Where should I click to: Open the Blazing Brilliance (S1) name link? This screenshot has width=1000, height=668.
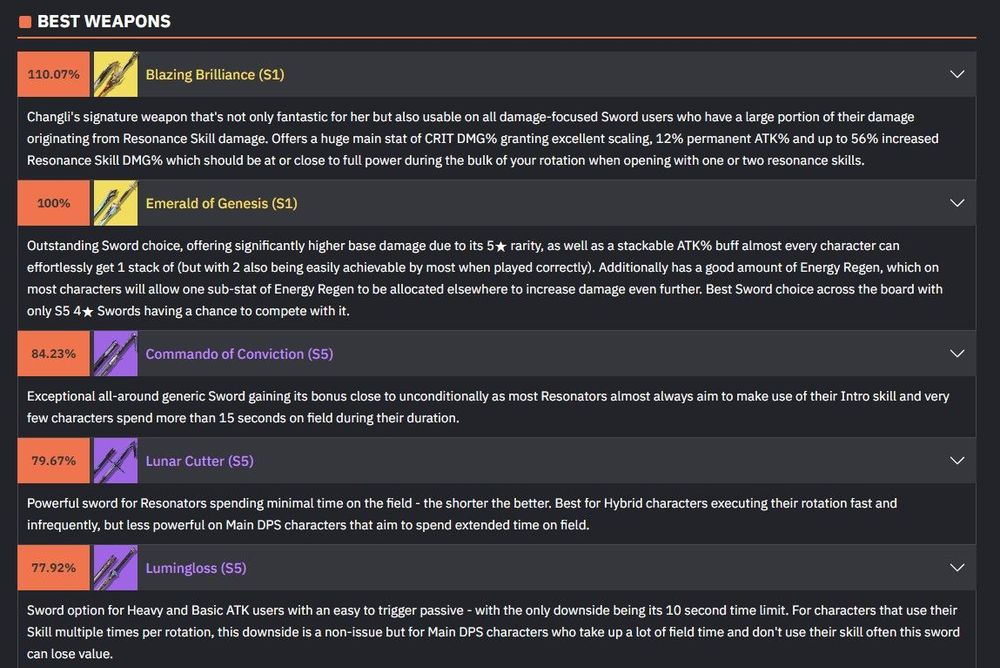pyautogui.click(x=215, y=75)
